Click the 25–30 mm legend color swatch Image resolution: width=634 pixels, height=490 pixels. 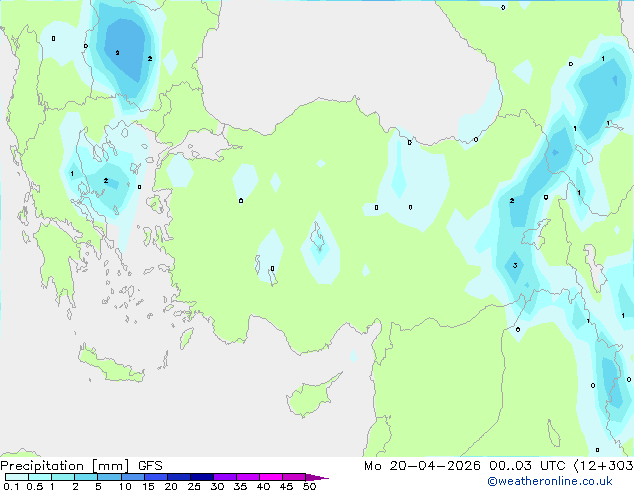[202, 477]
